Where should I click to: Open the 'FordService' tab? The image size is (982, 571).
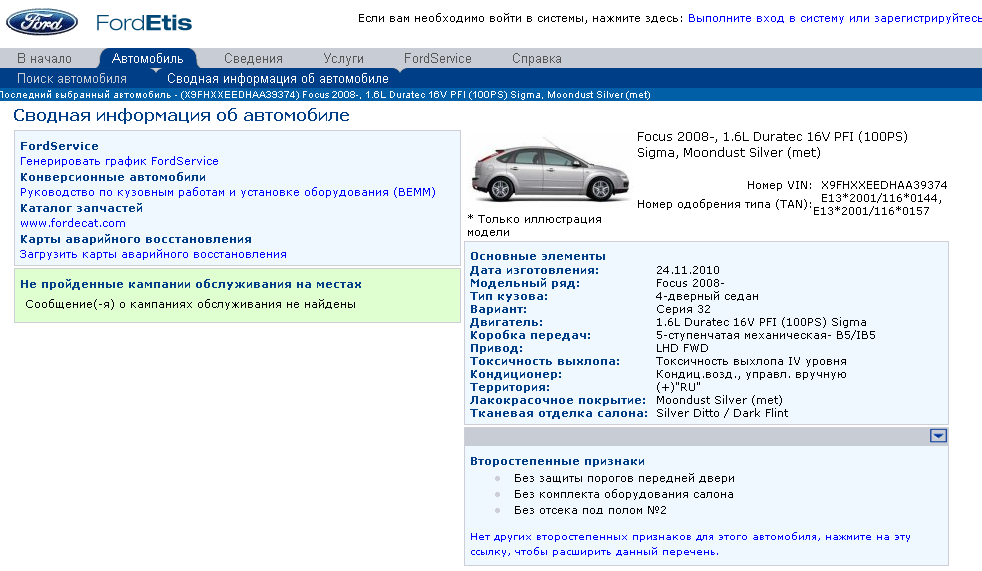click(x=438, y=58)
